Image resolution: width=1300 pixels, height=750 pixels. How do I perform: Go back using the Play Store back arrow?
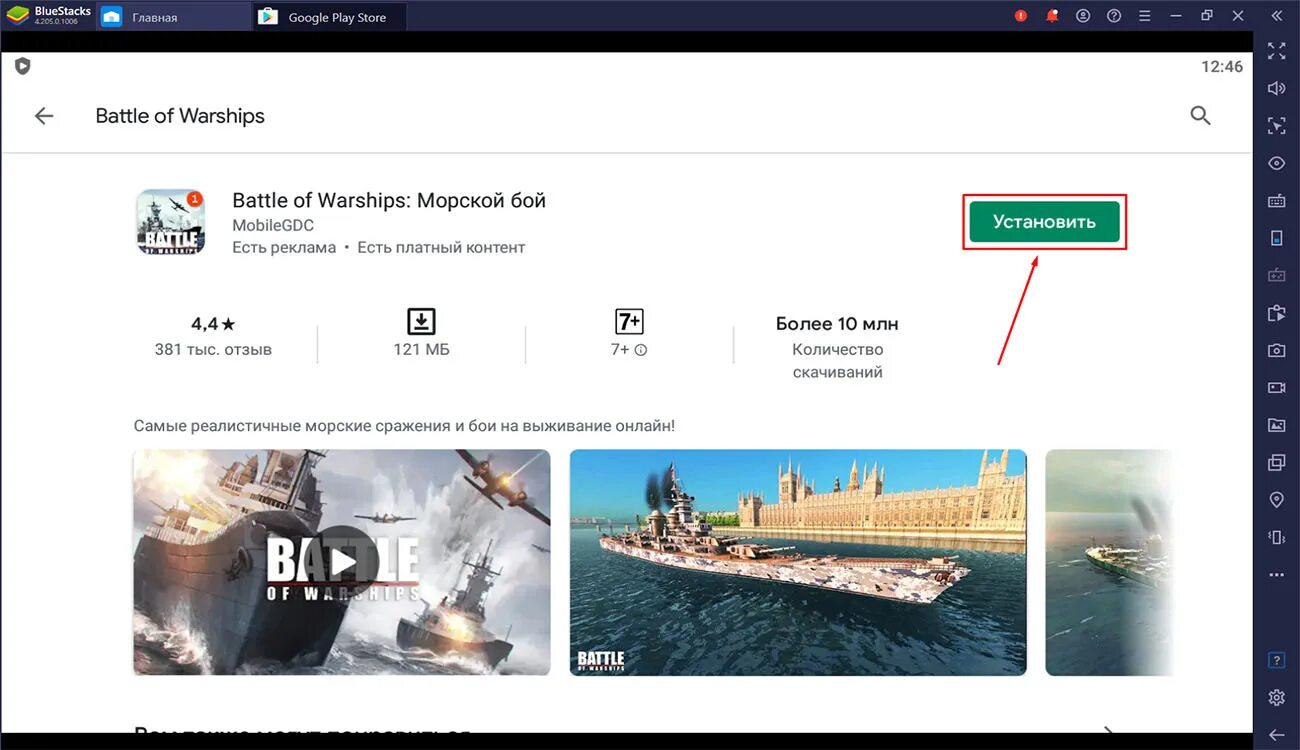[44, 116]
